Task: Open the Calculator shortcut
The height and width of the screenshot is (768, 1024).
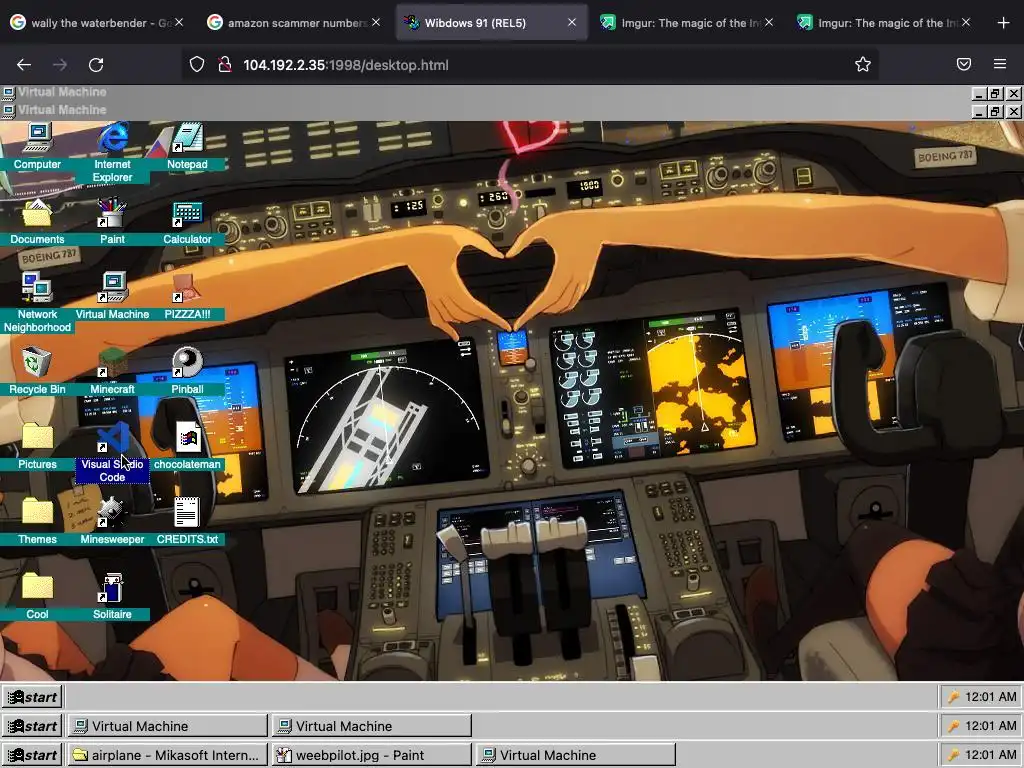Action: coord(187,222)
